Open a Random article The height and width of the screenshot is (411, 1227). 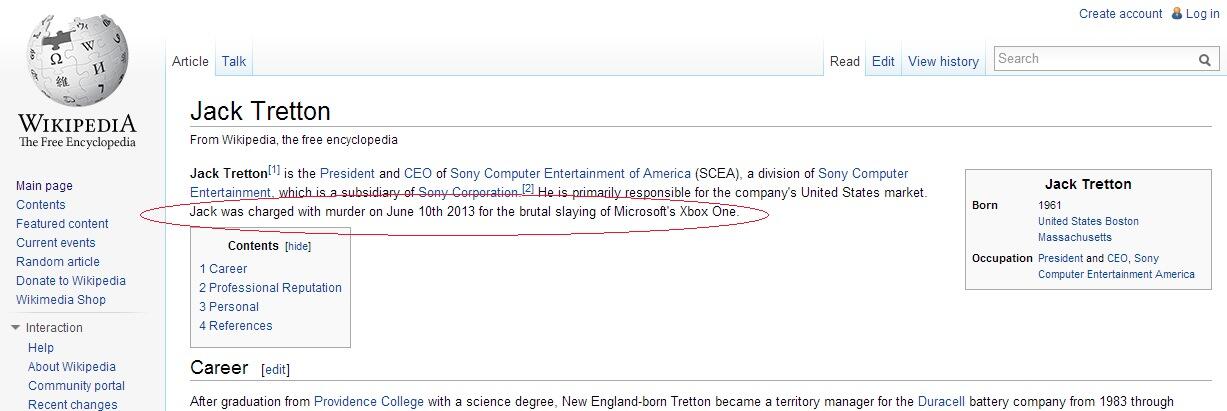[x=58, y=262]
